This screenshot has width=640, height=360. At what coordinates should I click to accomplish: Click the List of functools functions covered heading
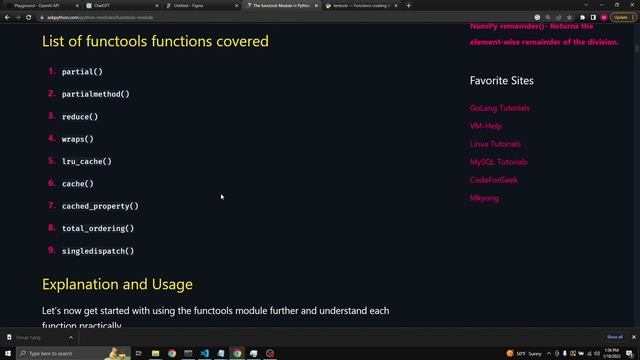coord(155,41)
